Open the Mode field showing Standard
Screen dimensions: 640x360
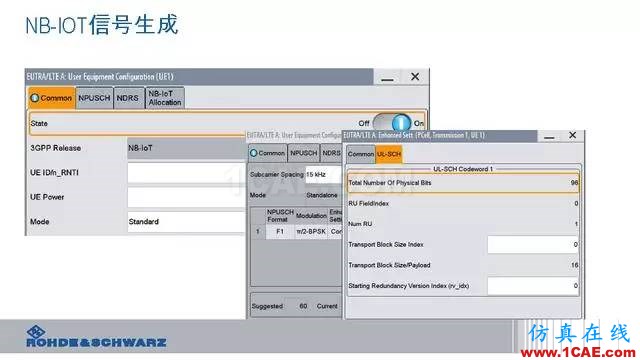point(187,222)
